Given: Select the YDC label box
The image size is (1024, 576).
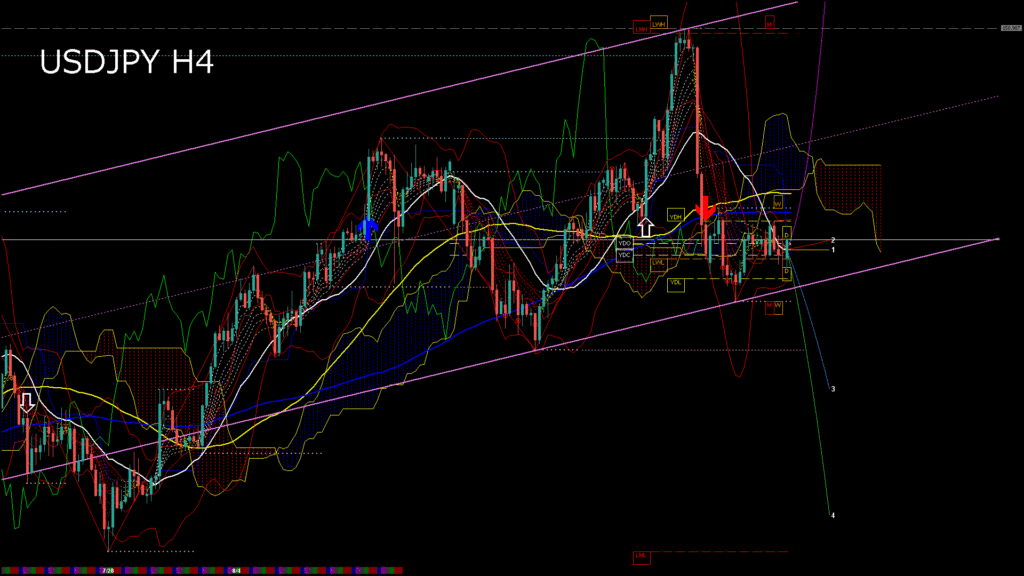Looking at the screenshot, I should (625, 255).
